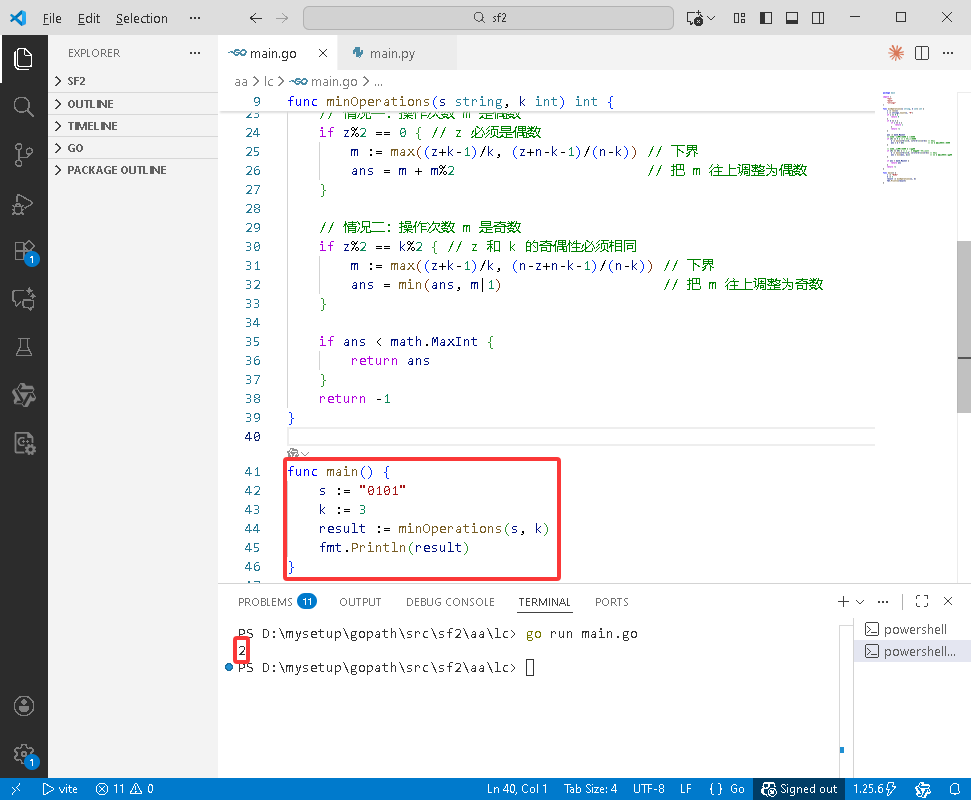Open the launch profile dropdown next to plus
971x800 pixels.
(860, 601)
